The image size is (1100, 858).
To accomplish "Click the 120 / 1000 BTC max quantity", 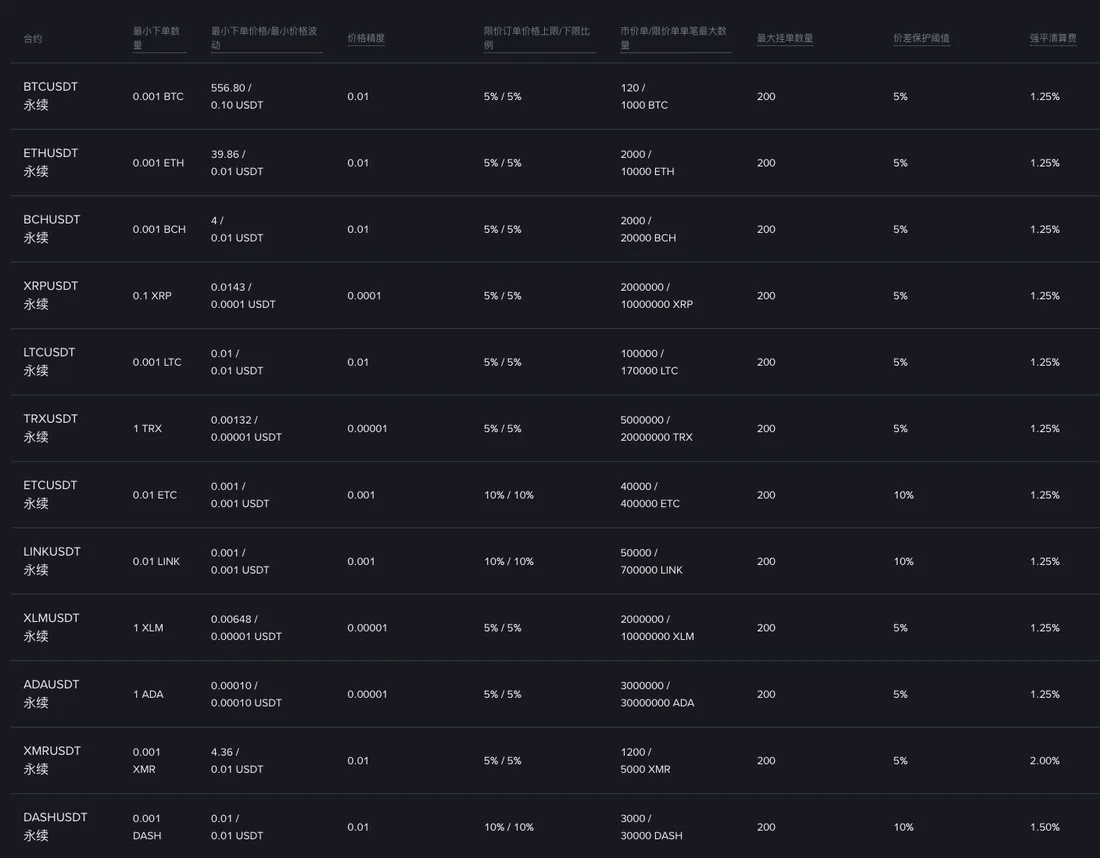I will [644, 96].
